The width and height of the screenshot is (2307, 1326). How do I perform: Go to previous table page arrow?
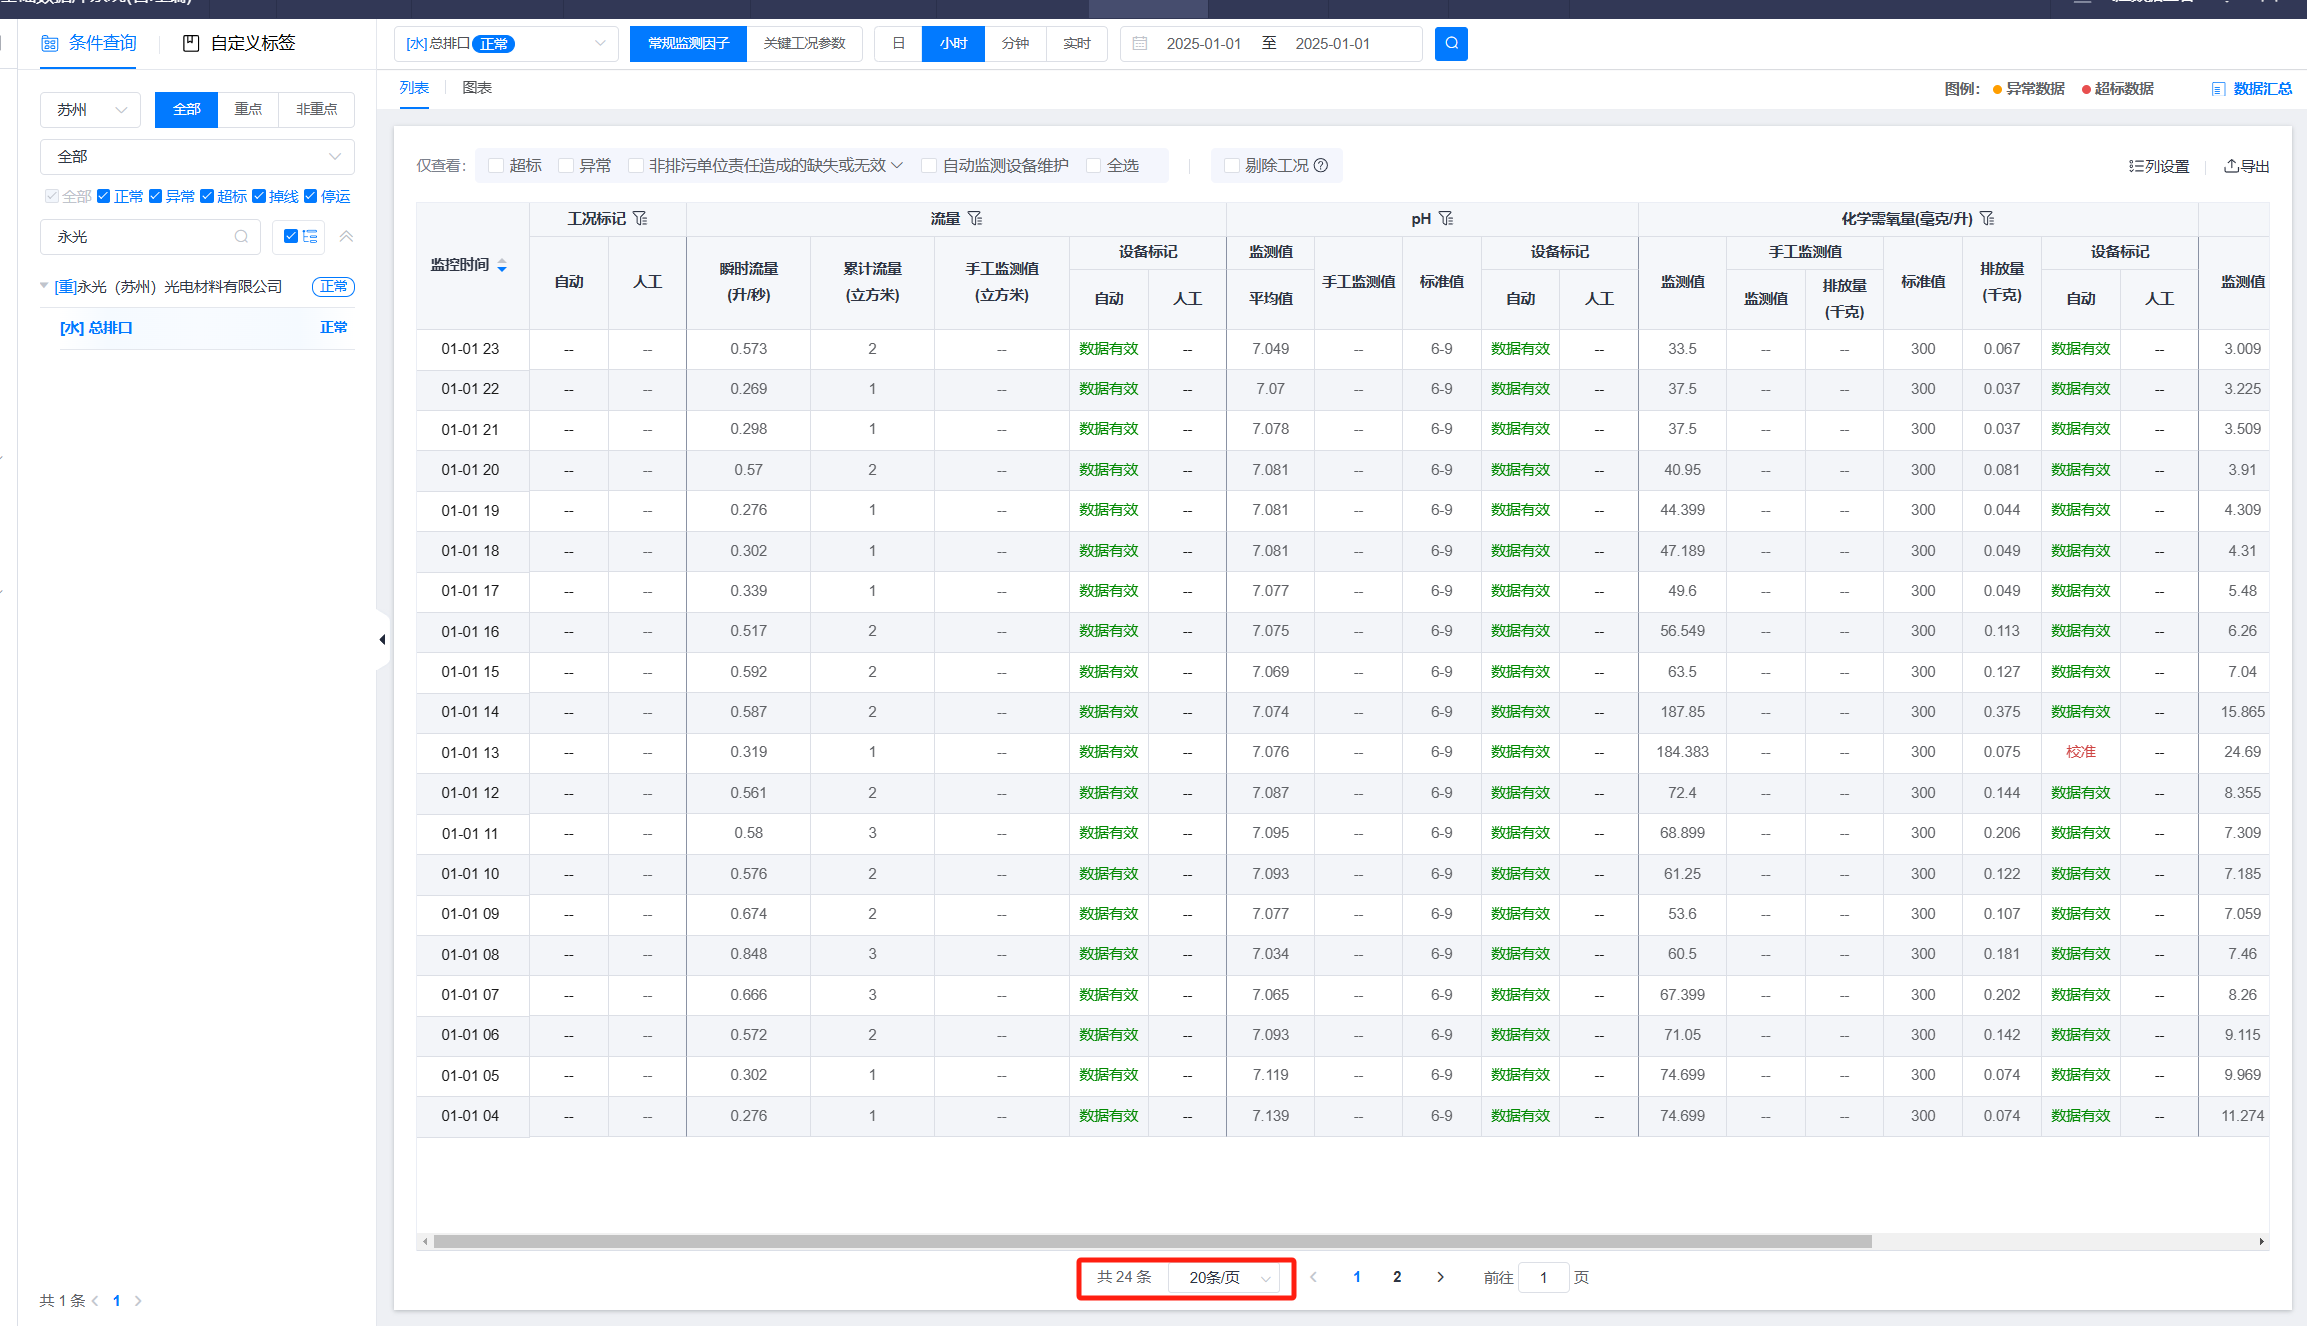(1313, 1277)
